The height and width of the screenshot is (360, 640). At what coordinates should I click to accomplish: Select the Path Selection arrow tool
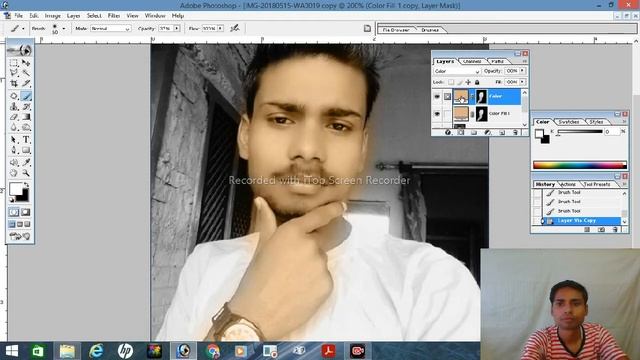(14, 140)
